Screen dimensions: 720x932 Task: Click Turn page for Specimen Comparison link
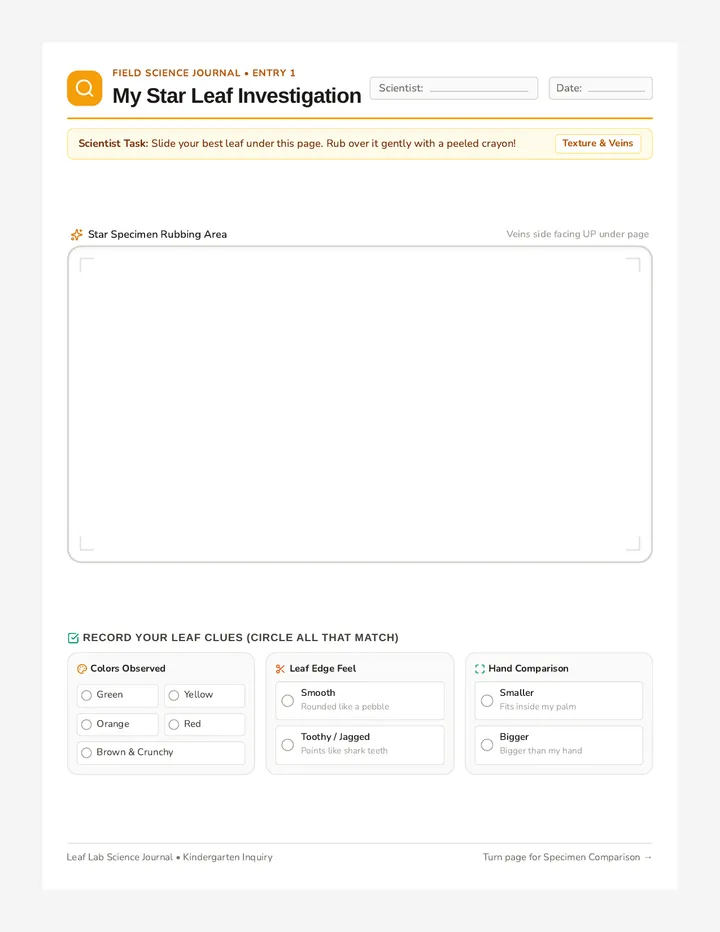[567, 857]
